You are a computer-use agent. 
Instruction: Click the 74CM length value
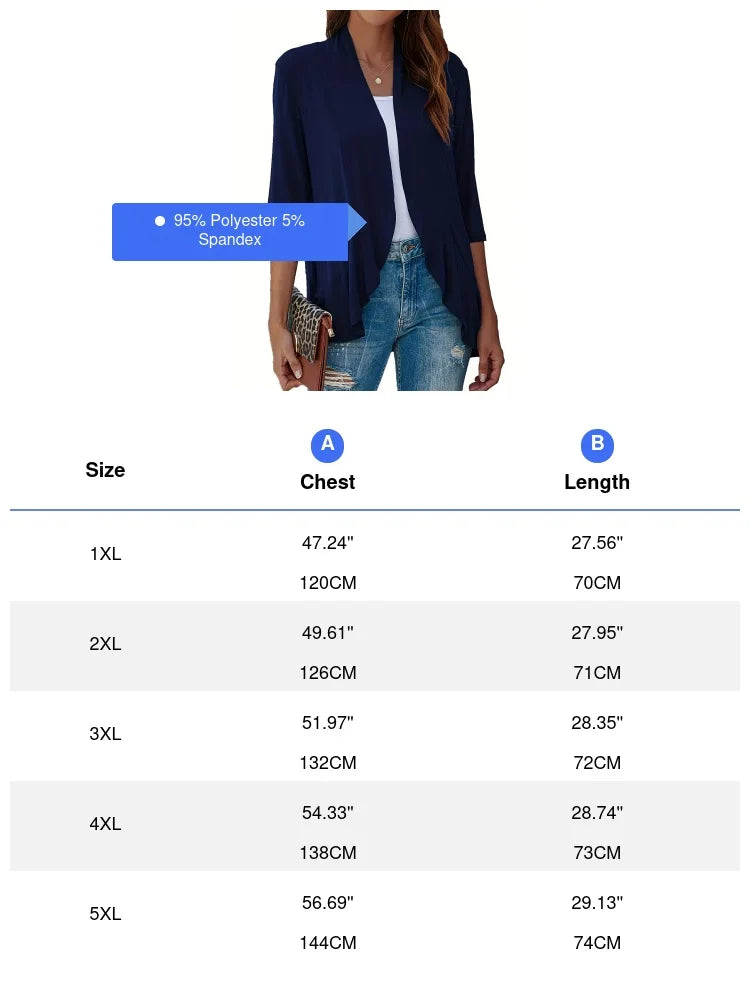pyautogui.click(x=597, y=943)
